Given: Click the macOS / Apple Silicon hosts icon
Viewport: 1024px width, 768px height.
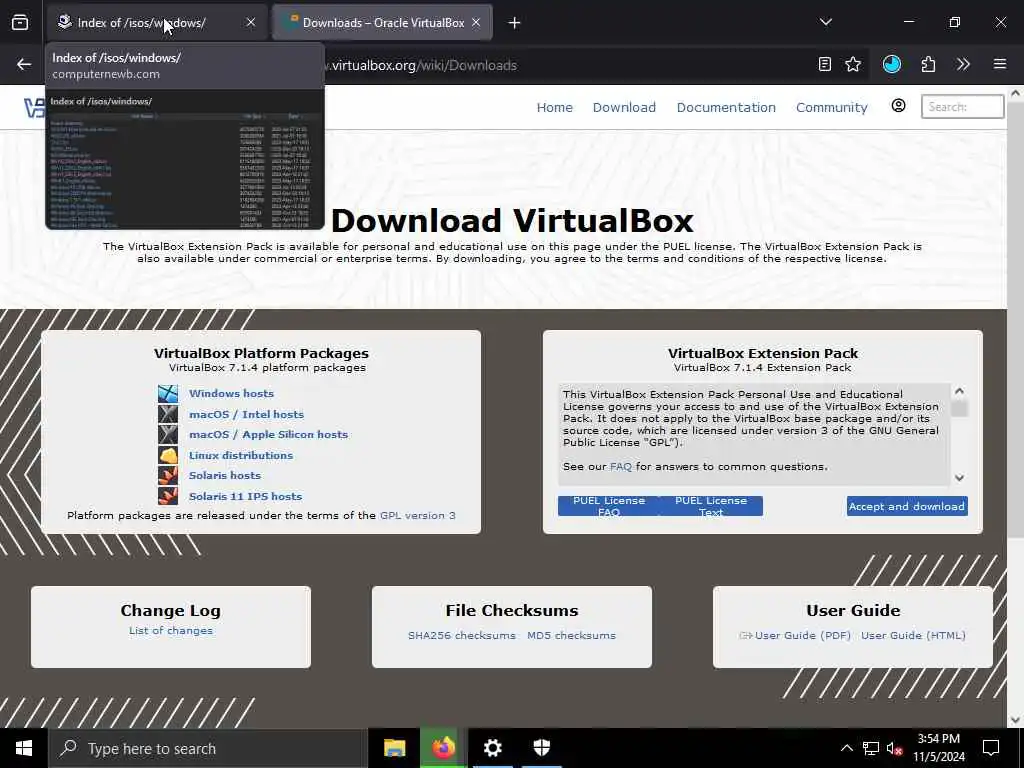Looking at the screenshot, I should pyautogui.click(x=168, y=434).
